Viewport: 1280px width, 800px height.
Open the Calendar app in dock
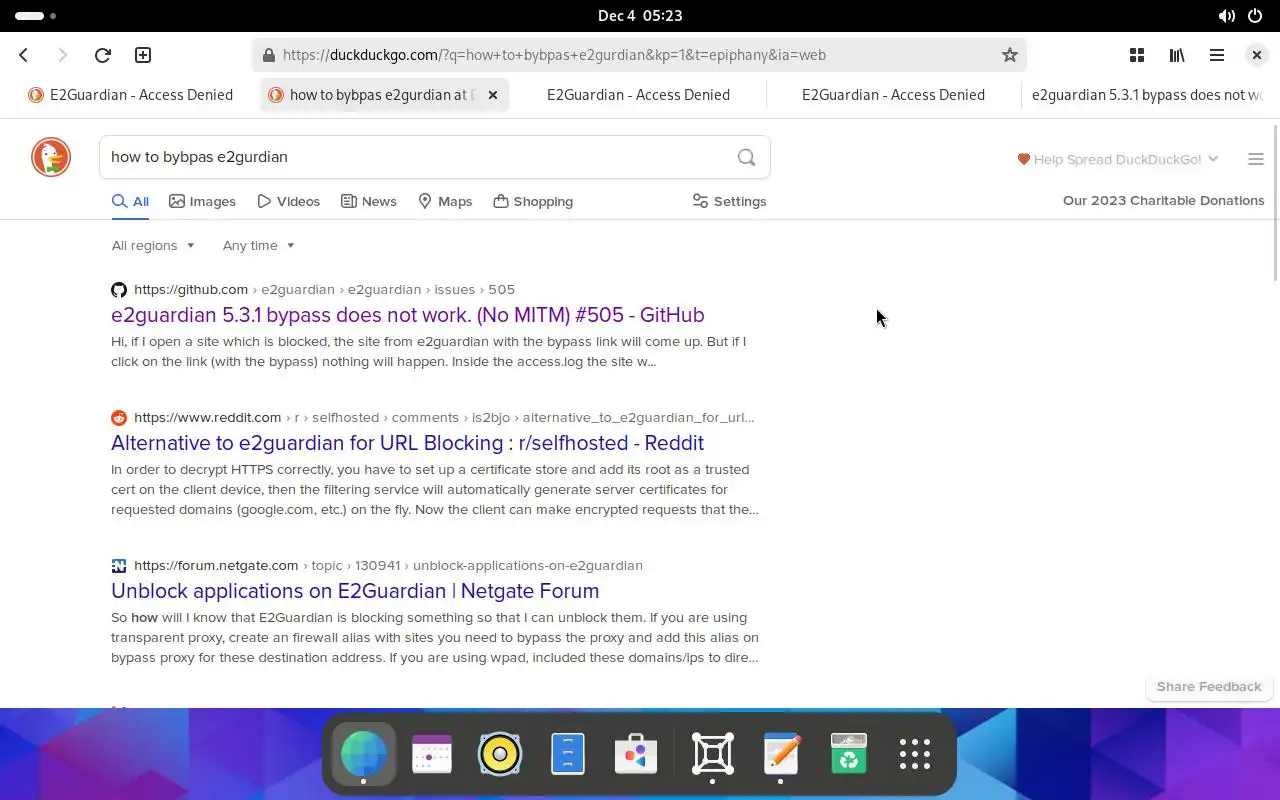tap(432, 754)
